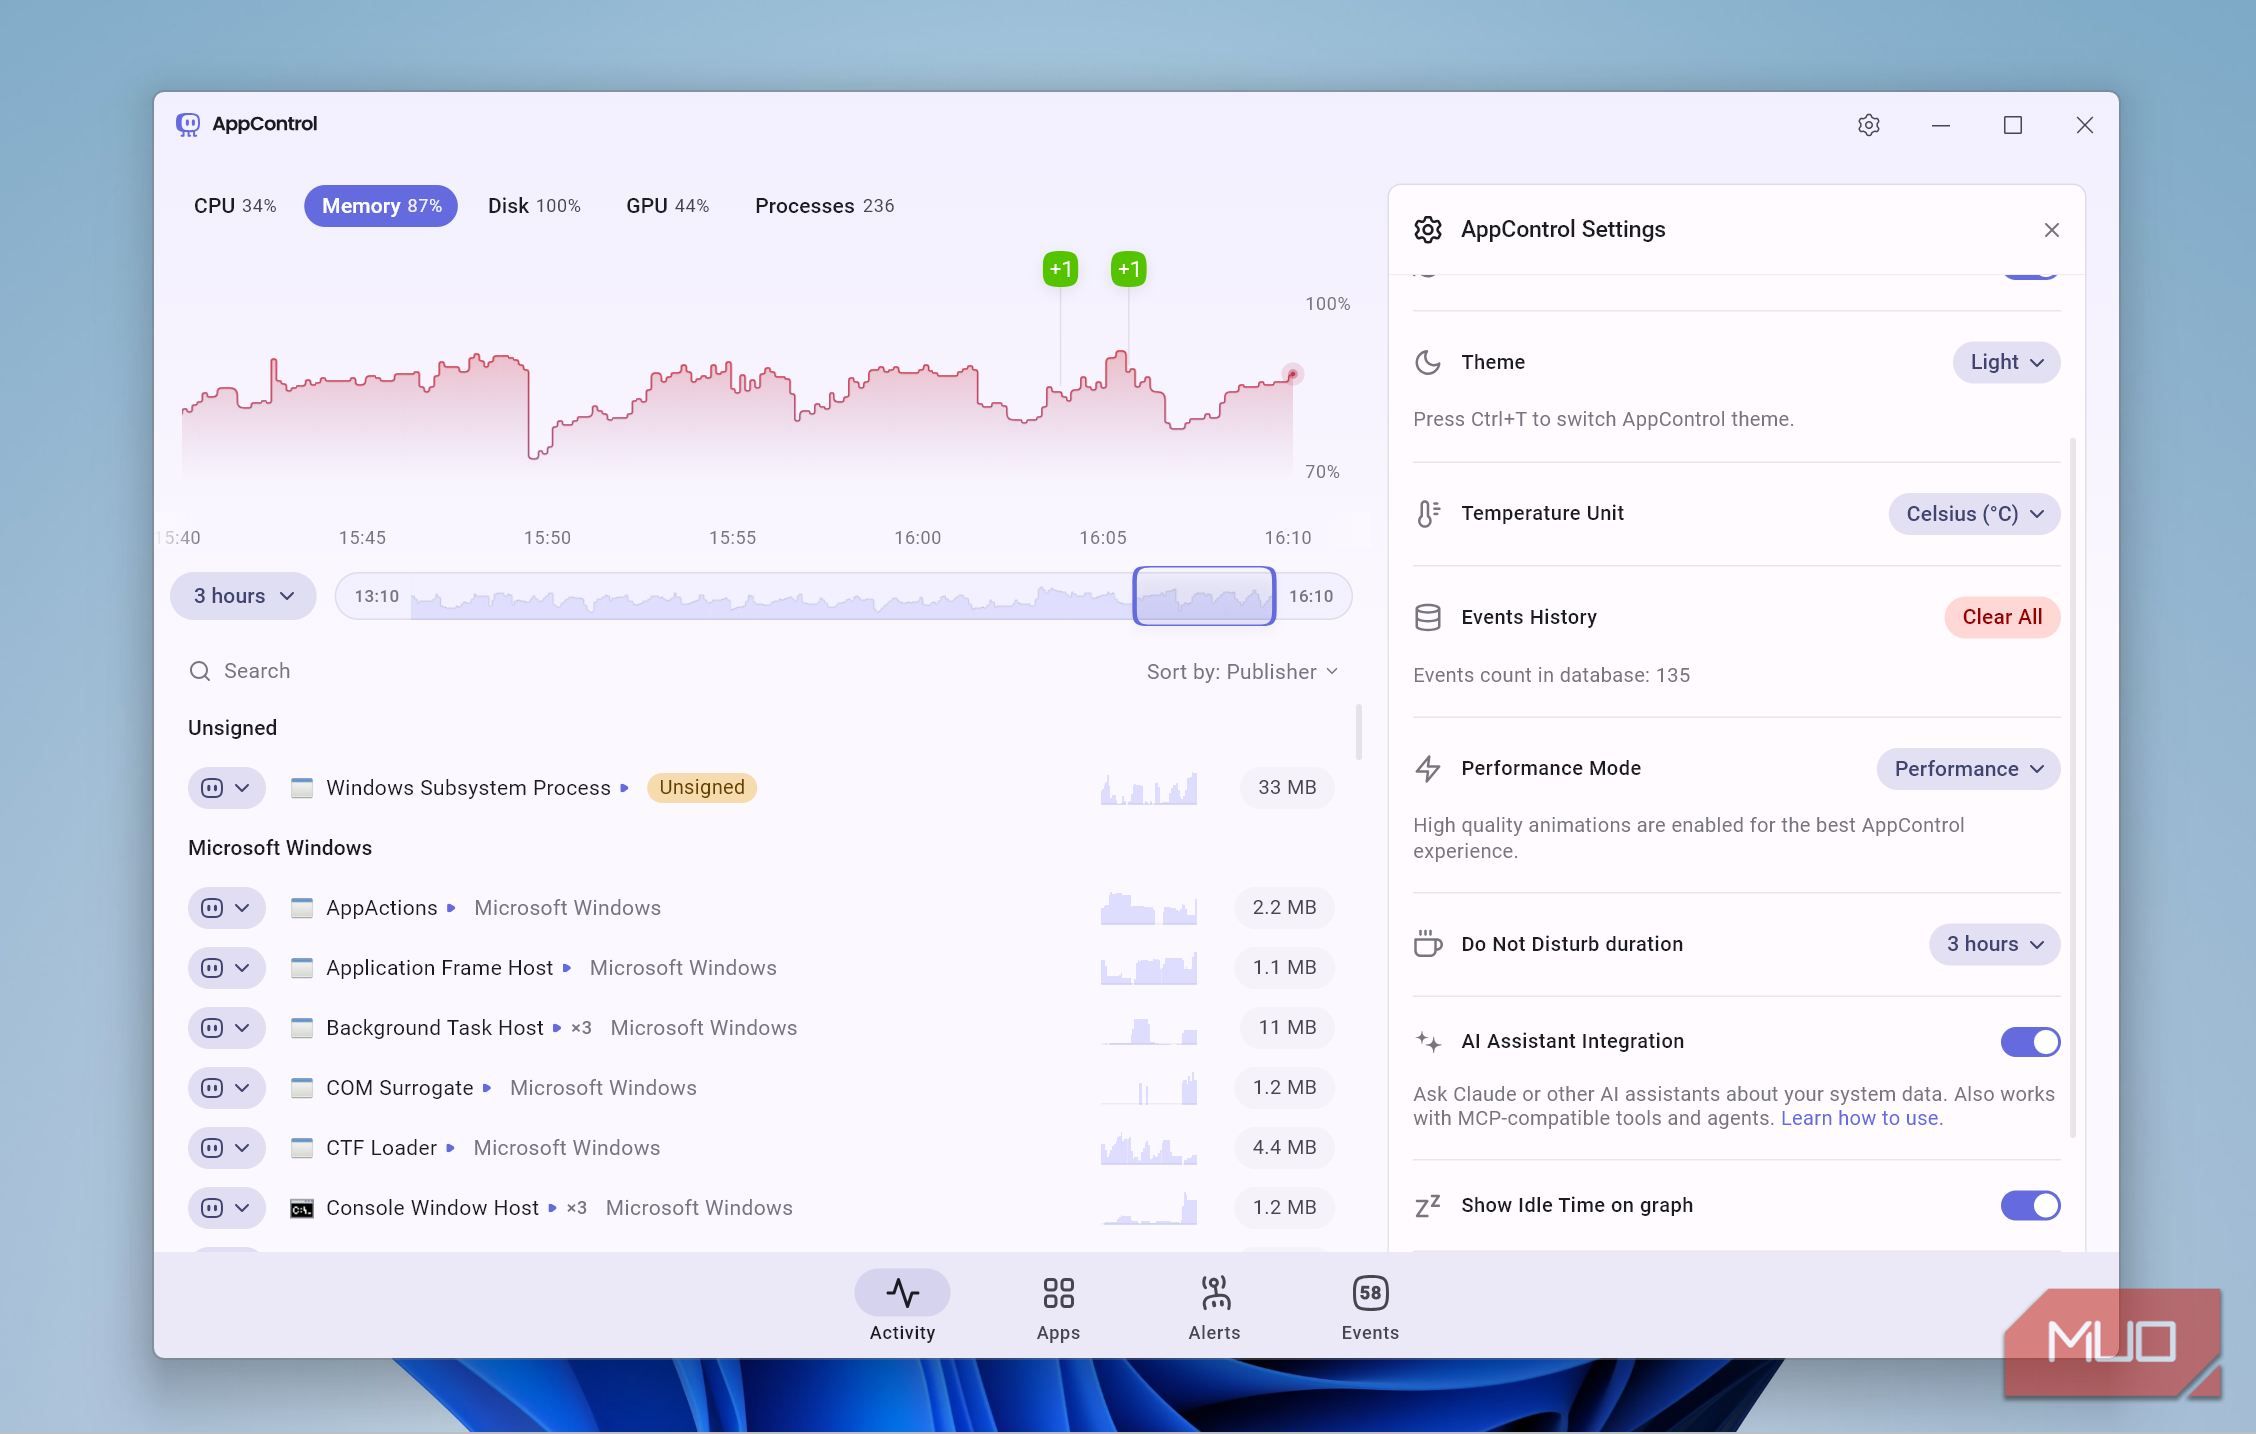
Task: Click the Unsigned badge
Action: click(702, 788)
